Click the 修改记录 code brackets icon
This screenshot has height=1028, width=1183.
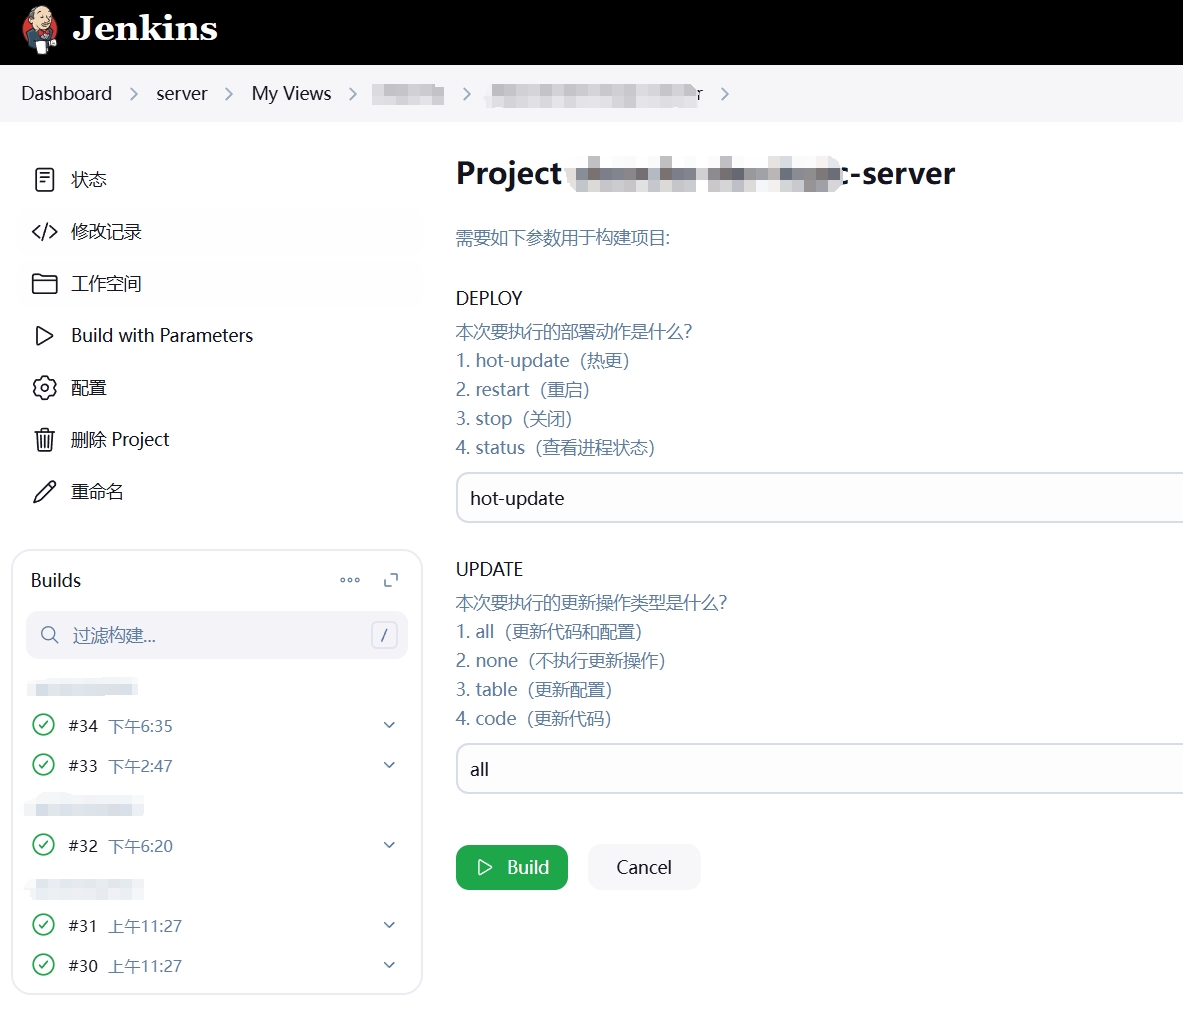click(45, 232)
